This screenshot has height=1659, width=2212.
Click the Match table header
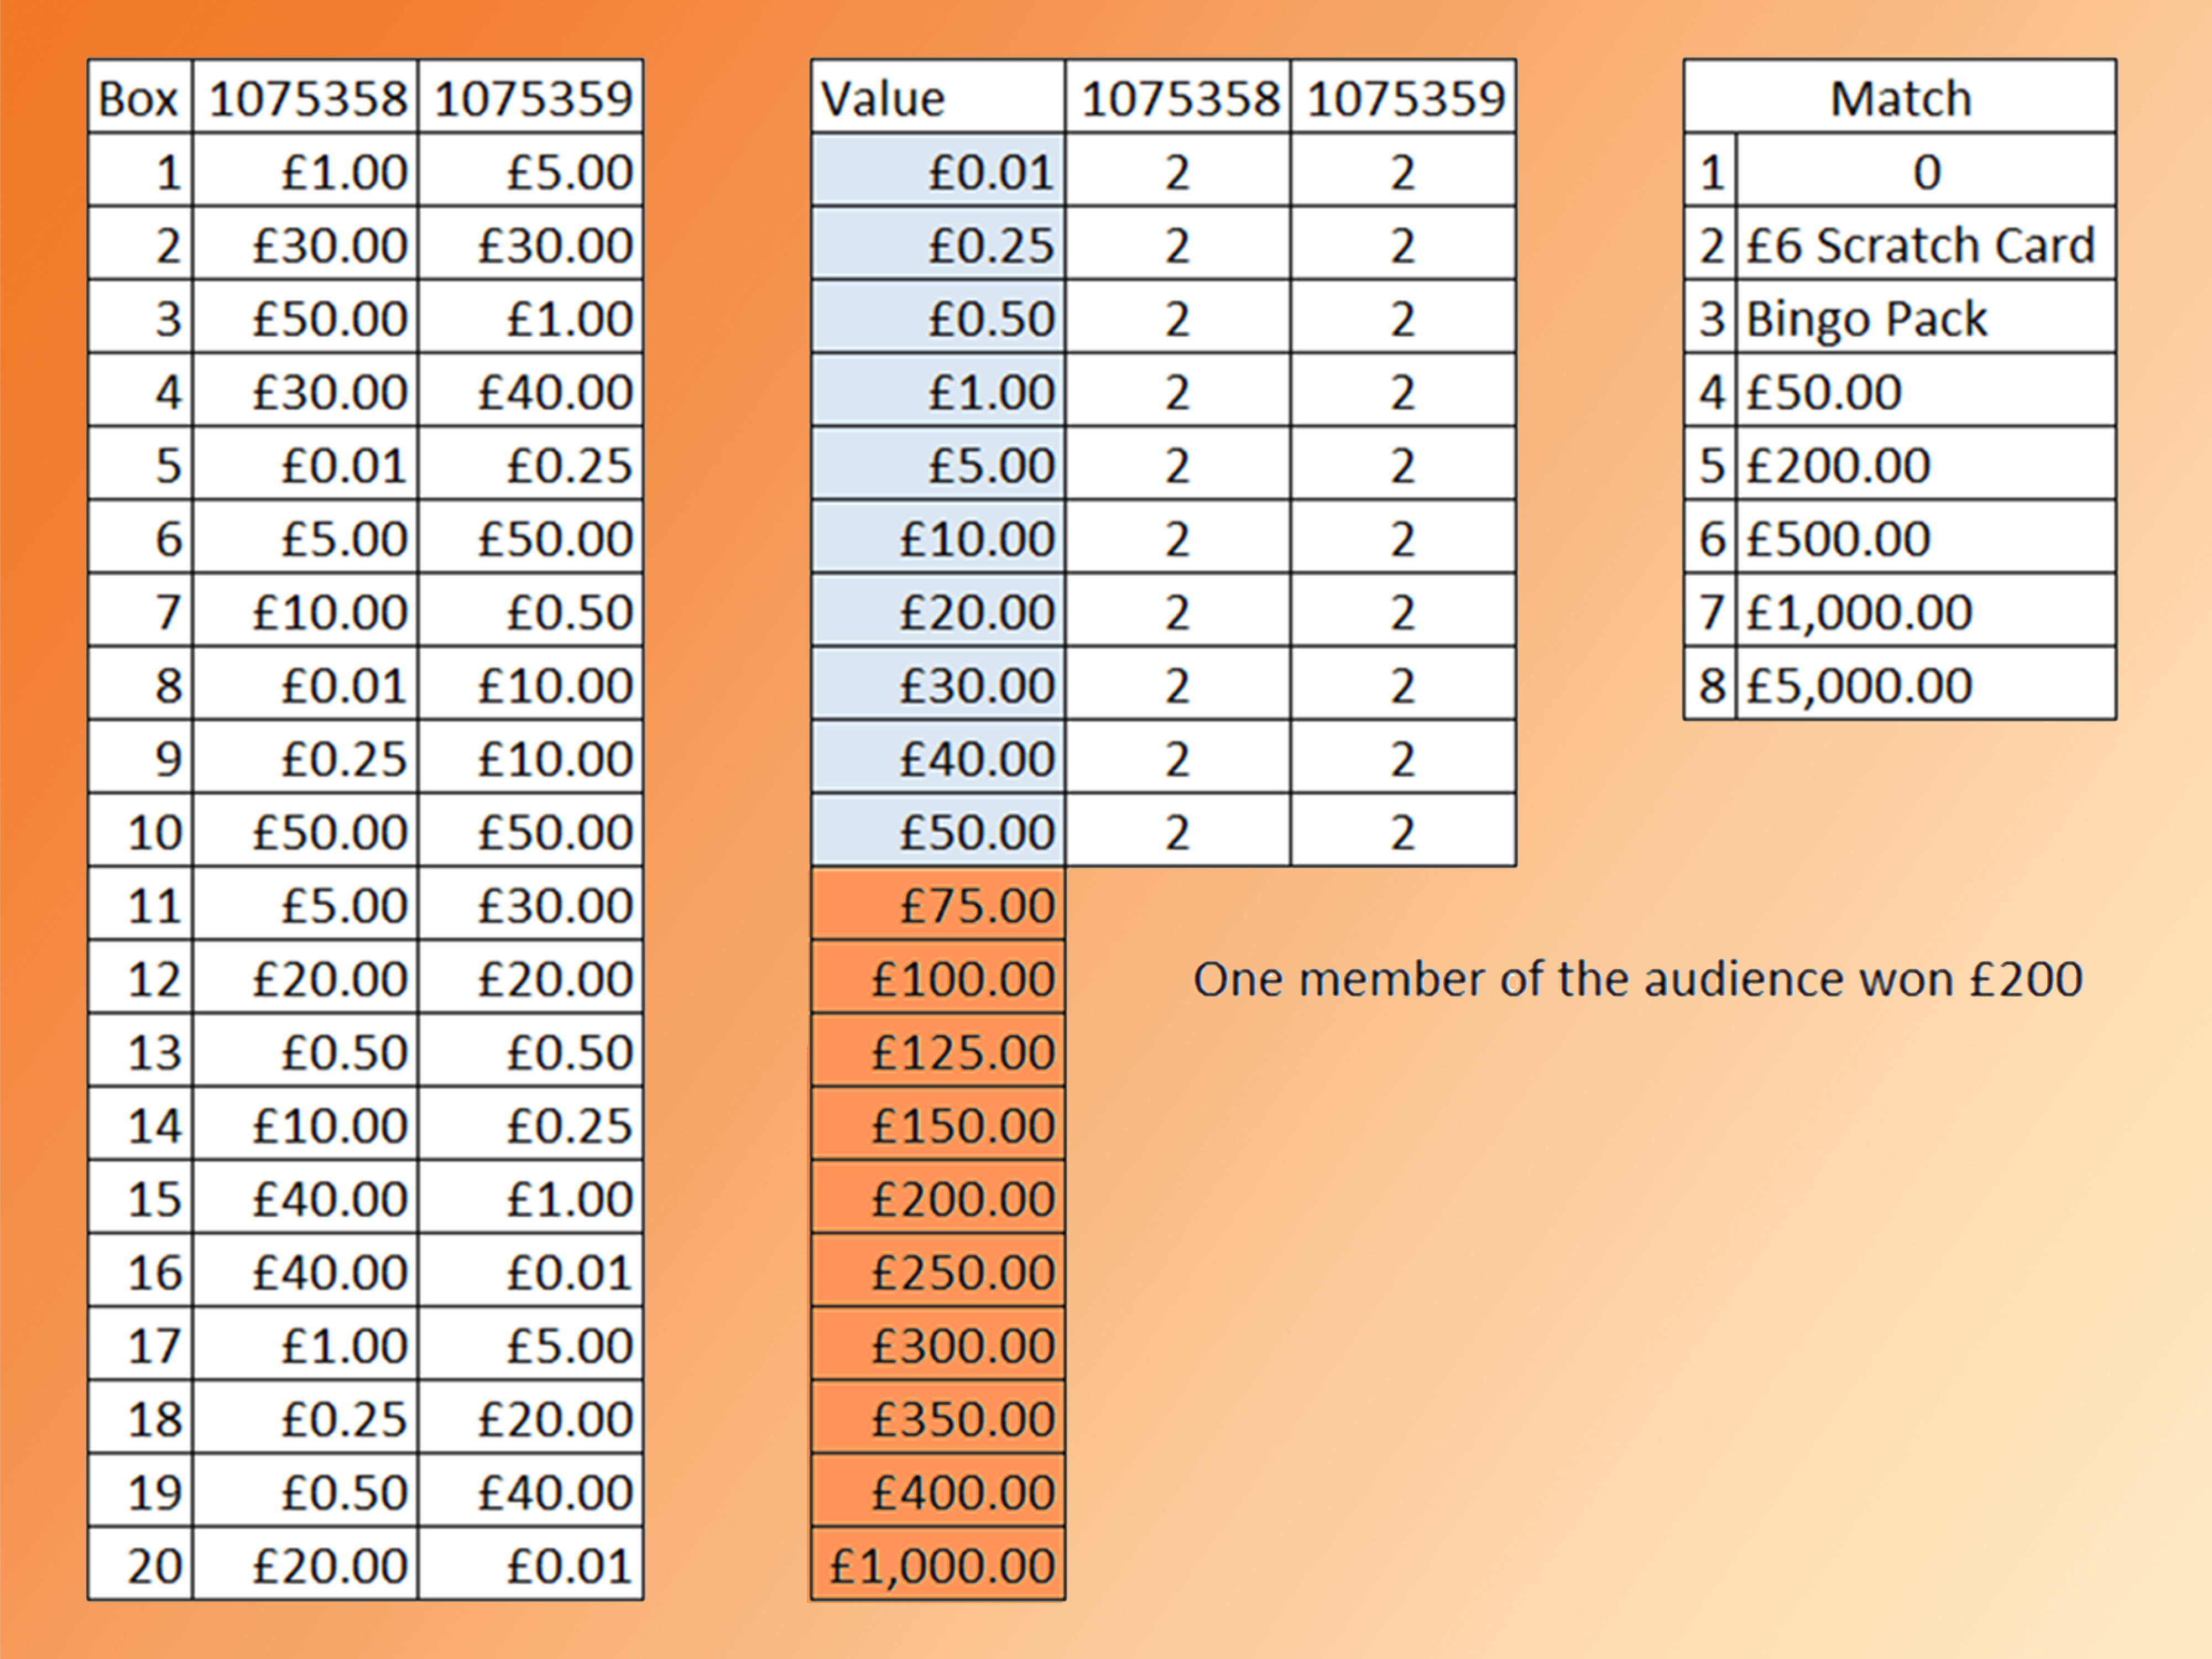(x=1899, y=98)
